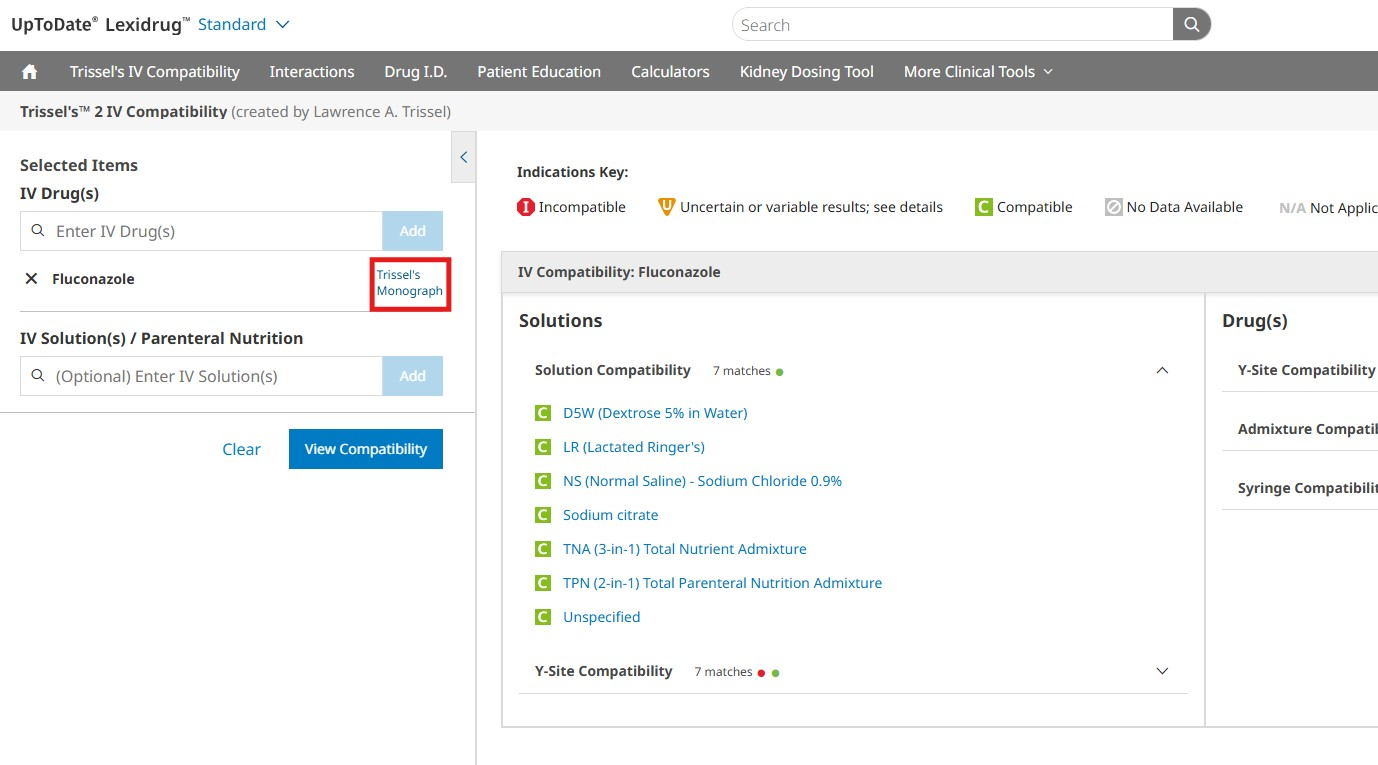This screenshot has width=1378, height=765.
Task: Collapse the left panel with the arrow
Action: coord(464,157)
